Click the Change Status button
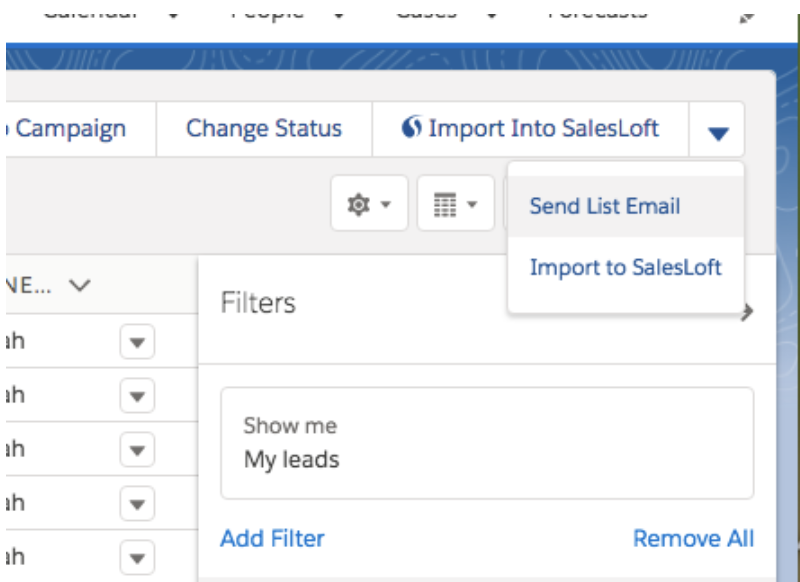This screenshot has width=800, height=582. click(x=264, y=129)
